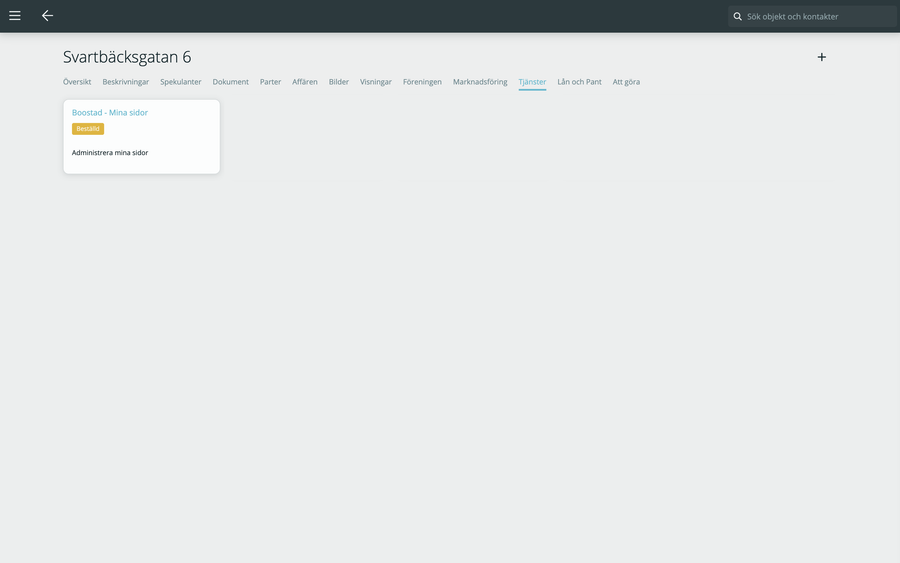Go back with the left arrow

[x=48, y=16]
